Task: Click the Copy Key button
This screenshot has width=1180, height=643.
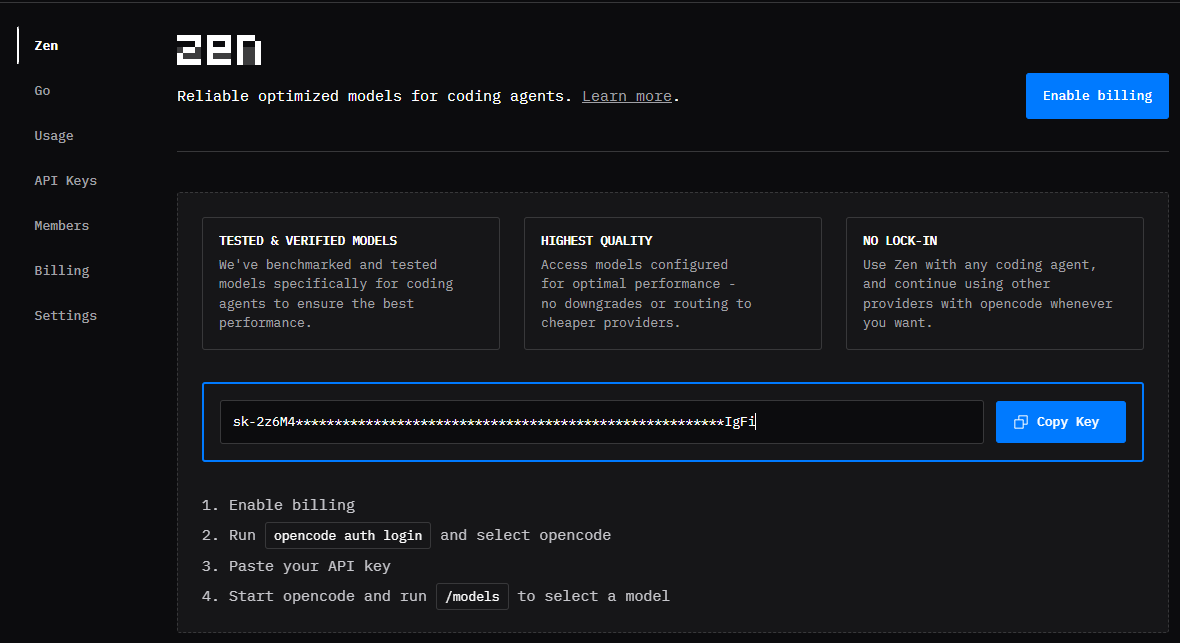Action: pos(1060,422)
